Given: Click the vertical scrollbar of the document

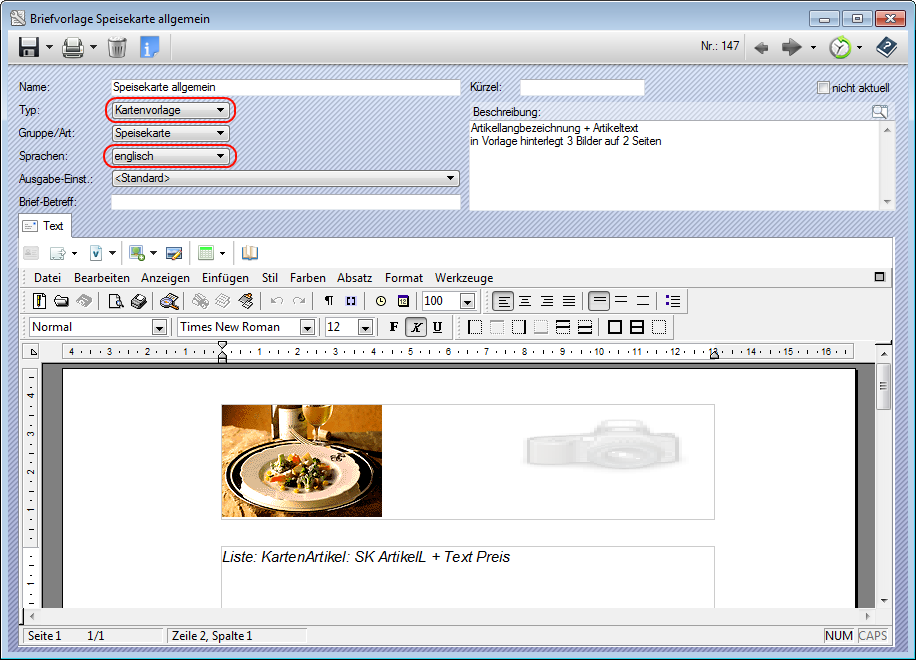Looking at the screenshot, I should click(x=883, y=480).
